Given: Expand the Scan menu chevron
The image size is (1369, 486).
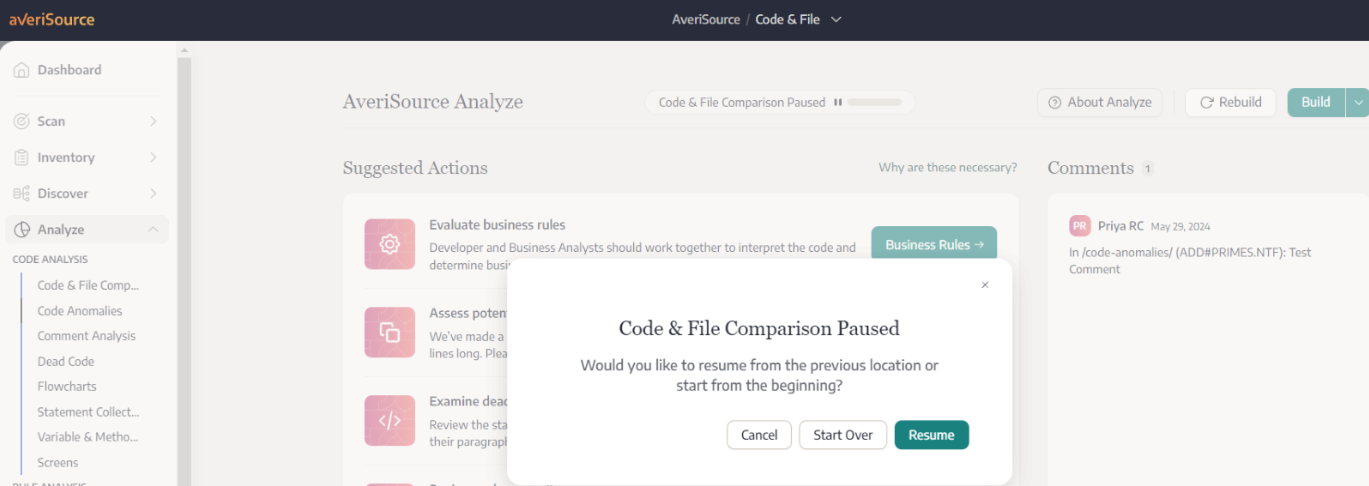Looking at the screenshot, I should coord(153,121).
